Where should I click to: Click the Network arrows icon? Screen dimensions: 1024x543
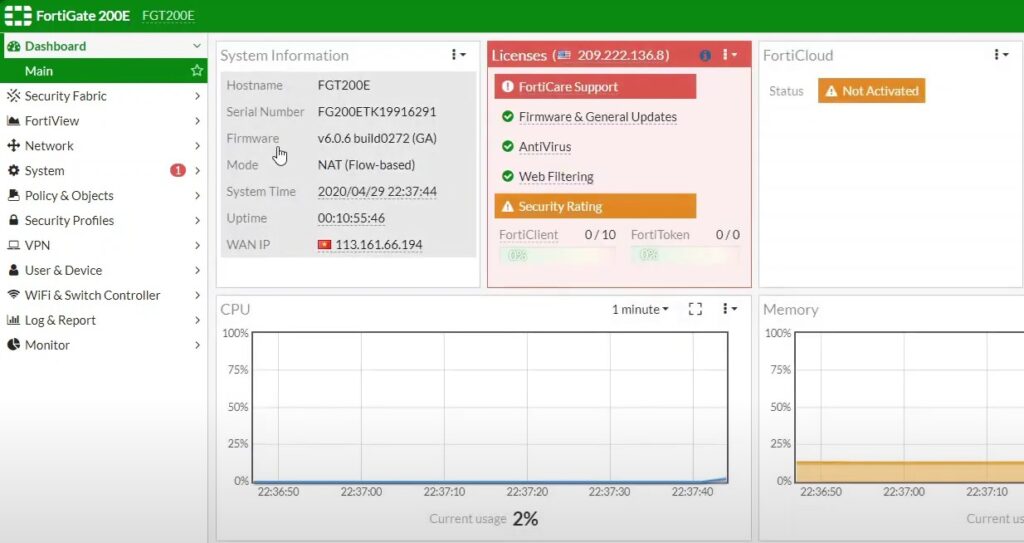[13, 146]
